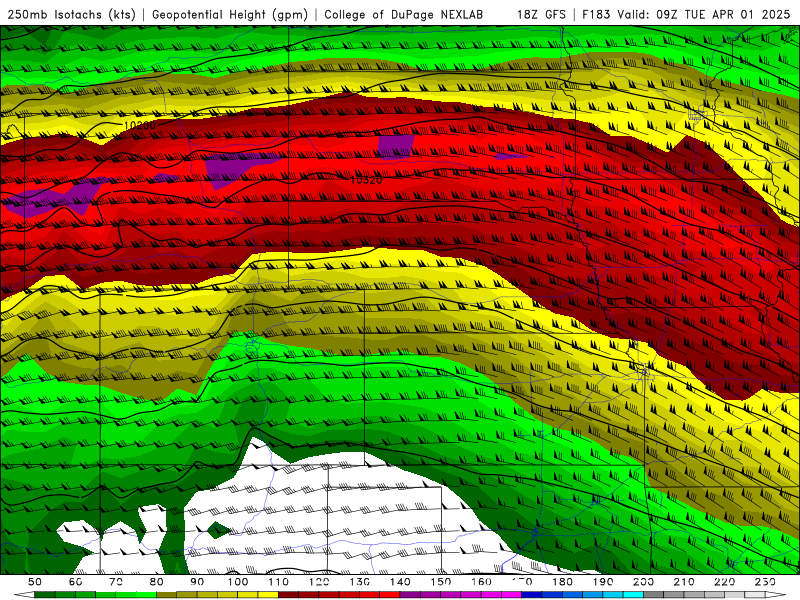Screen dimensions: 800x600
Task: Select the dark red colorbar swatch starting at 110
Action: pos(288,595)
